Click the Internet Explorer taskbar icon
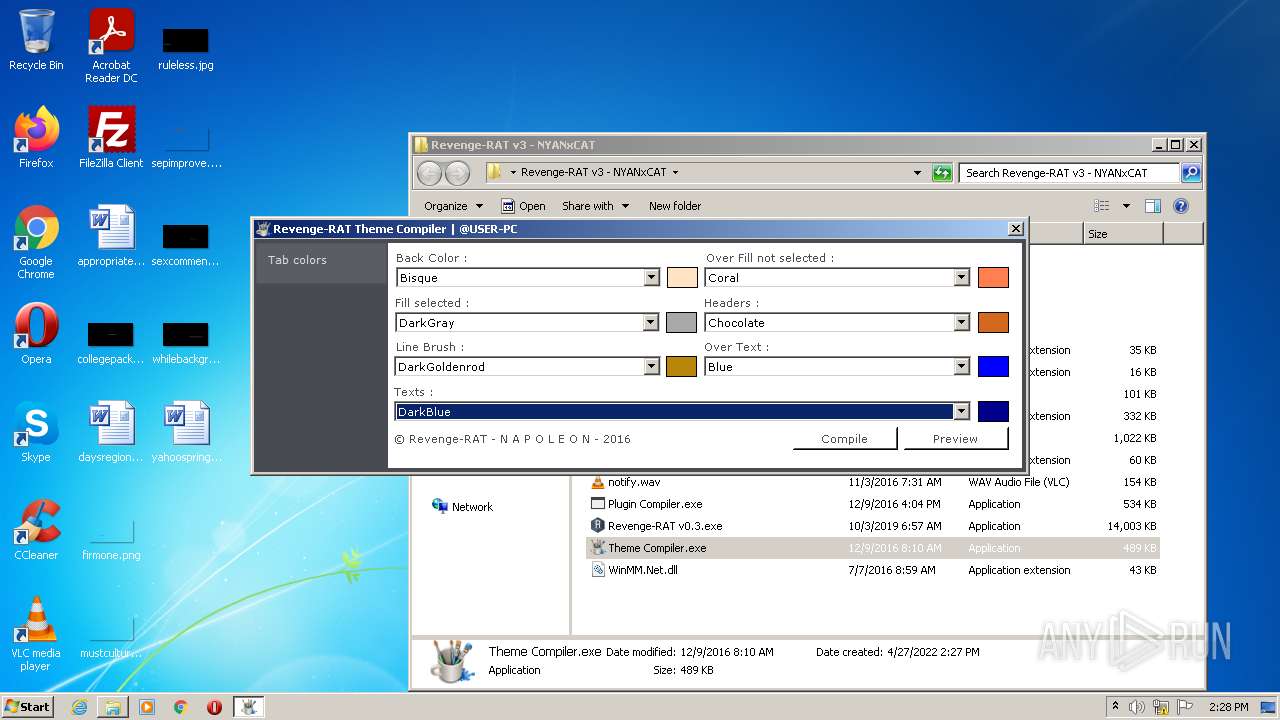 coord(79,707)
